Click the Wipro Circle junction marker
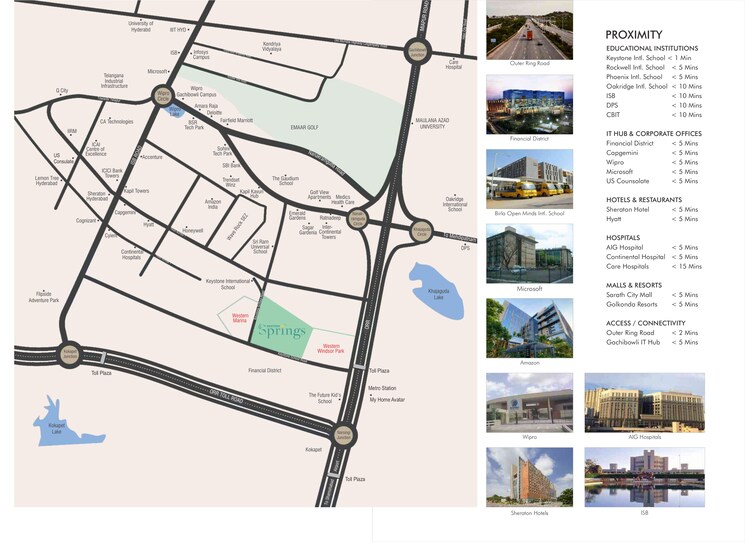 tap(162, 96)
